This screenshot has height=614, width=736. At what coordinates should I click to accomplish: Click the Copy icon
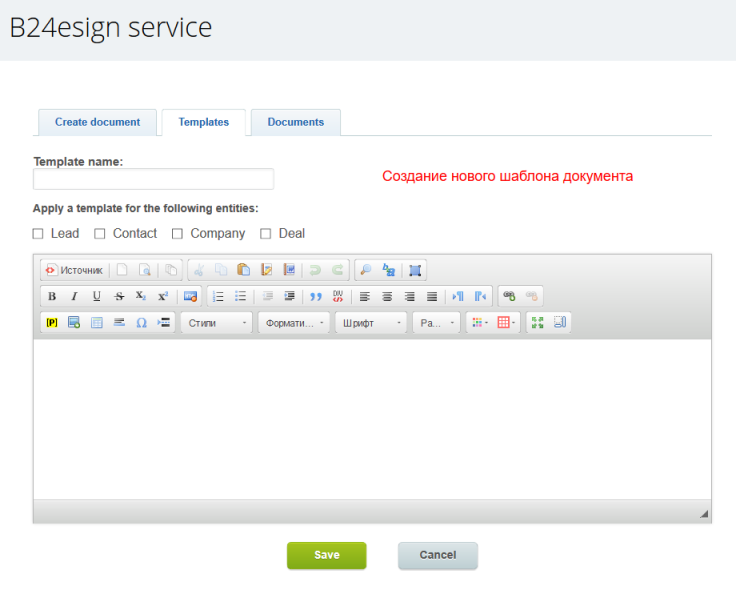(x=221, y=270)
